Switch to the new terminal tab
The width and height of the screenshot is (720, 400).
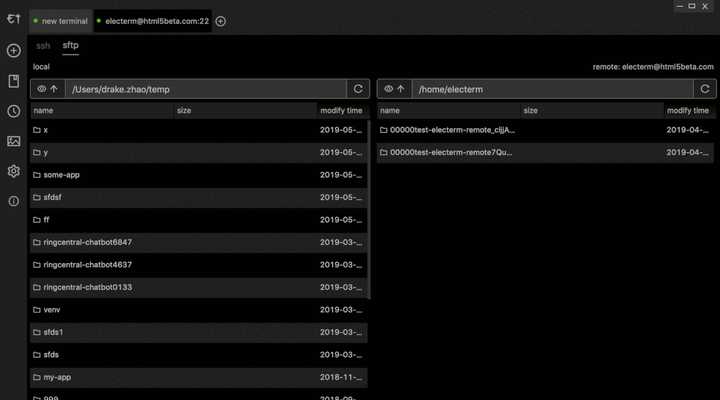point(61,21)
